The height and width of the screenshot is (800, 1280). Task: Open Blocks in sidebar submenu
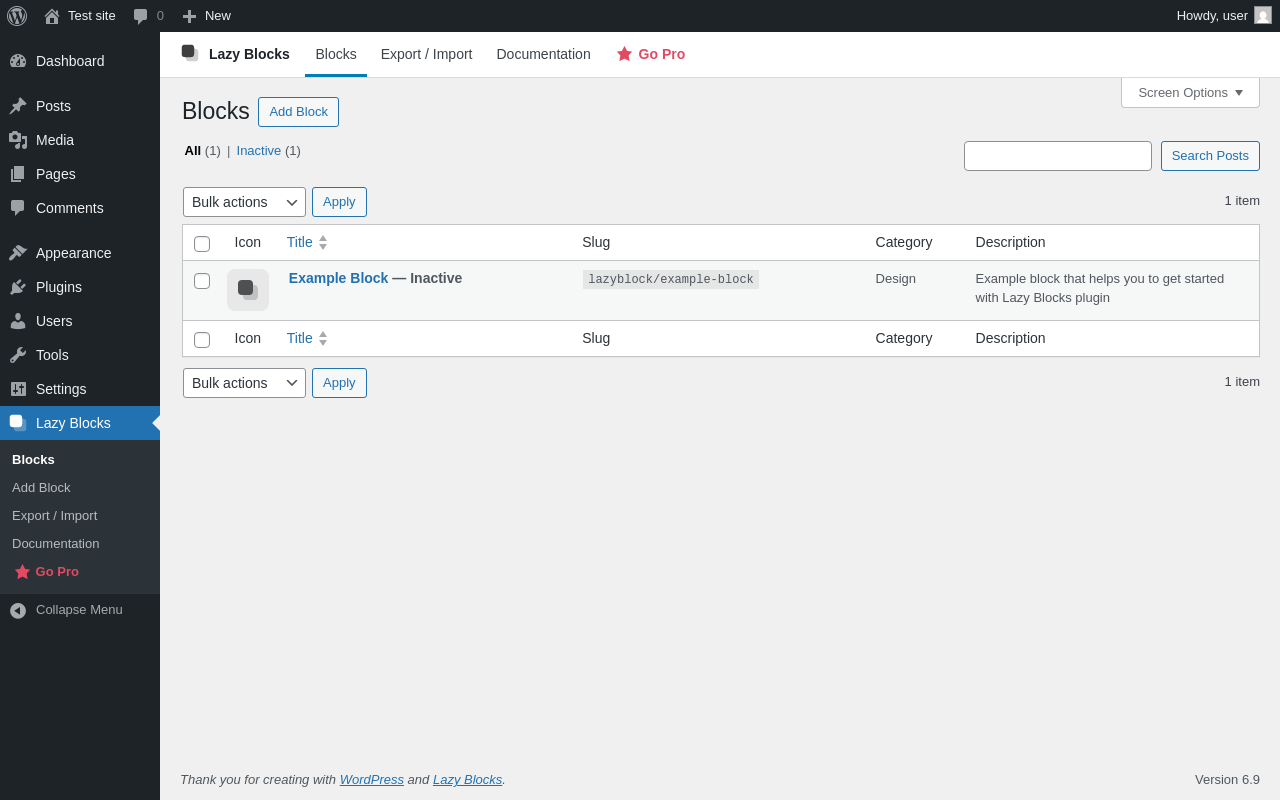click(34, 460)
